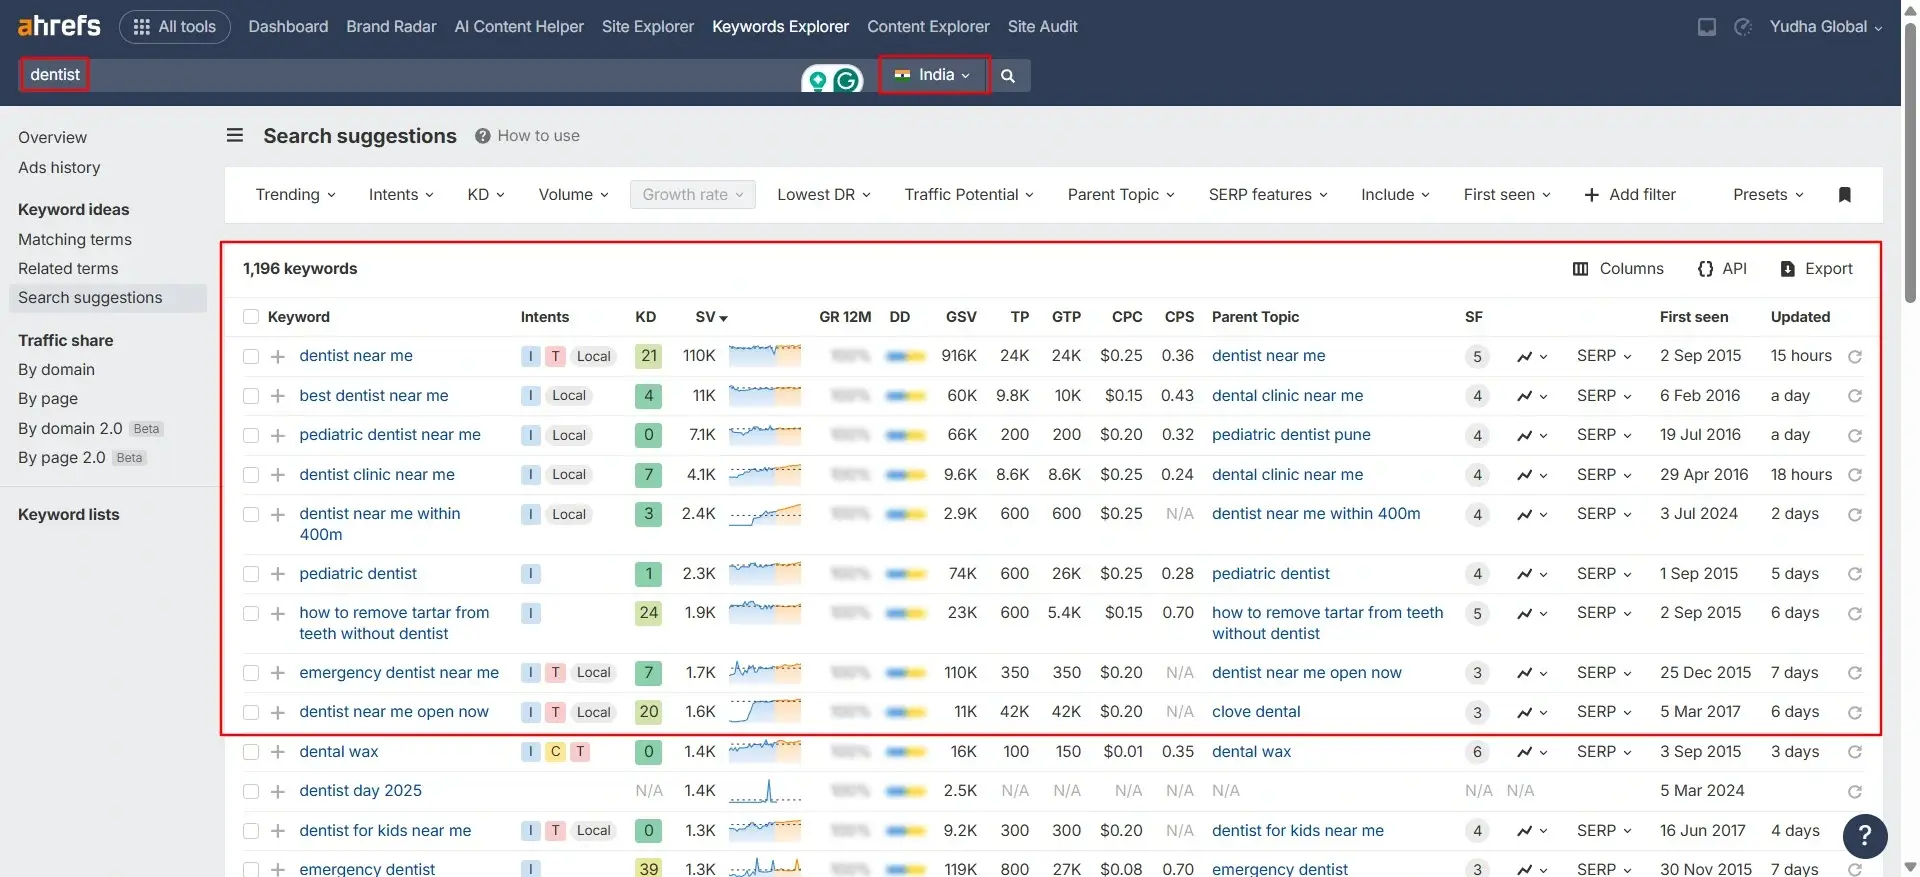Check 'dentist near me within 400m' checkbox
The height and width of the screenshot is (877, 1920).
coord(251,514)
